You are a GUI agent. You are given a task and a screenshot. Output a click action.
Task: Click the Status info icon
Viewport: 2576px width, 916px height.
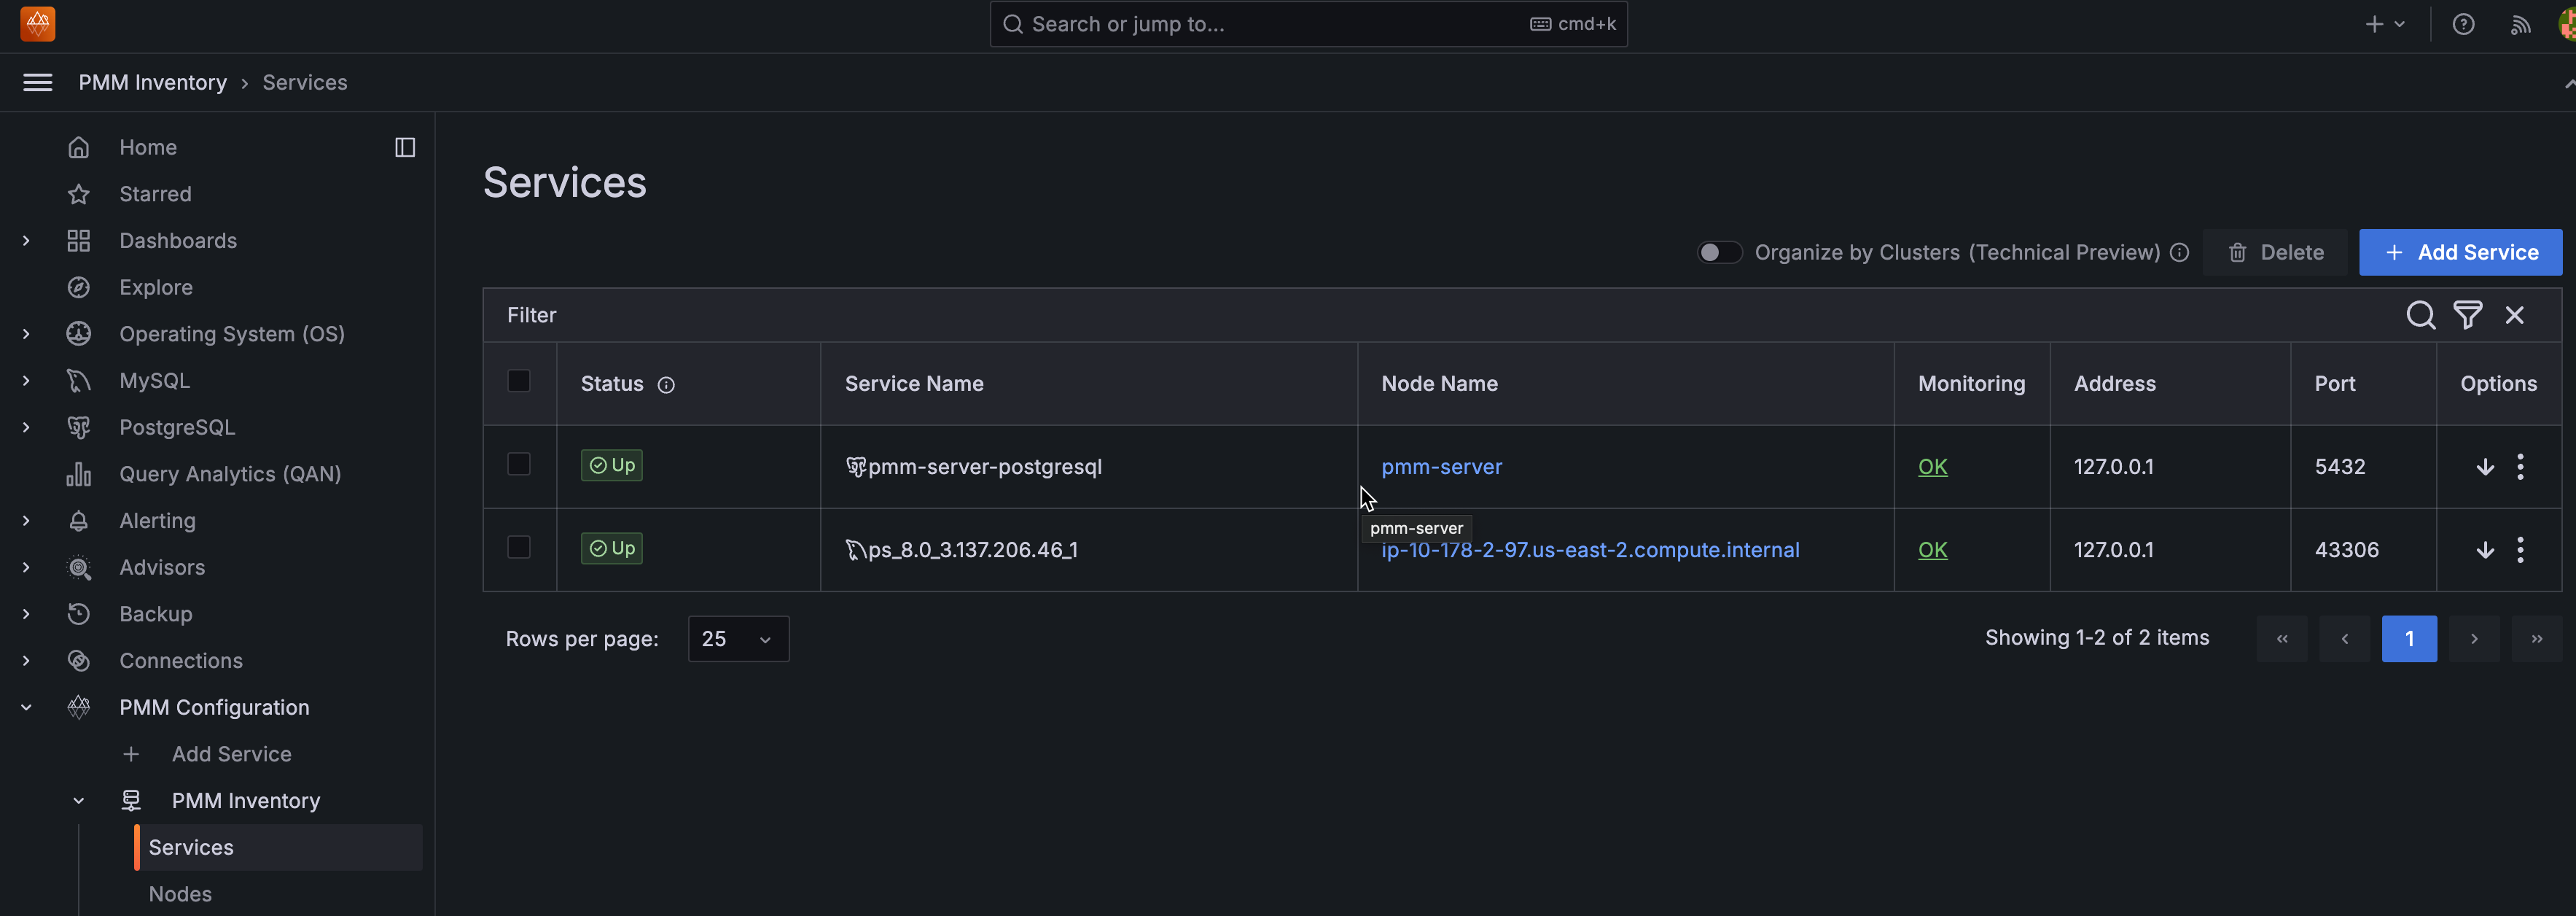pos(666,385)
